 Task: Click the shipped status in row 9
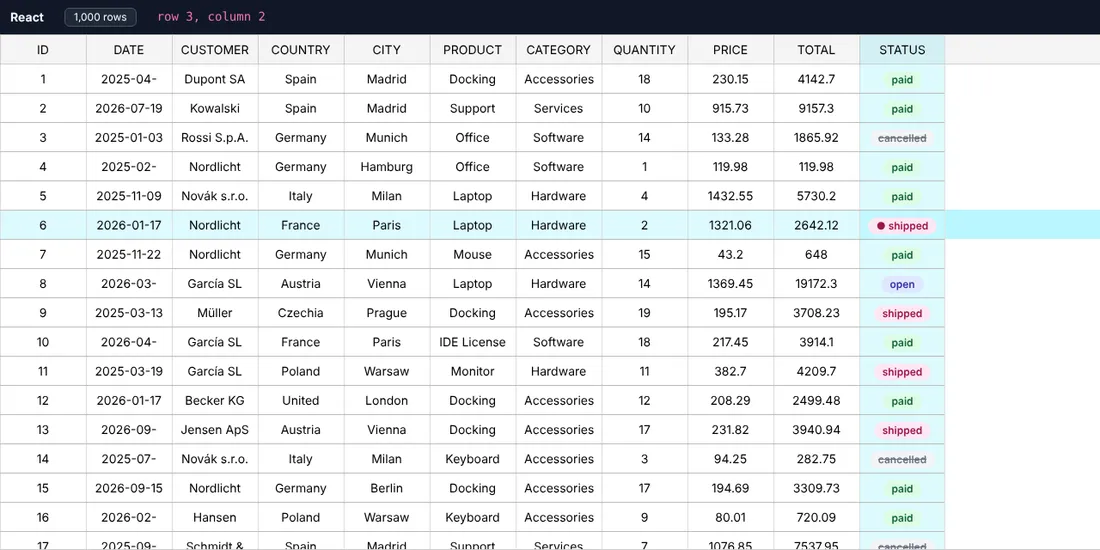(902, 314)
